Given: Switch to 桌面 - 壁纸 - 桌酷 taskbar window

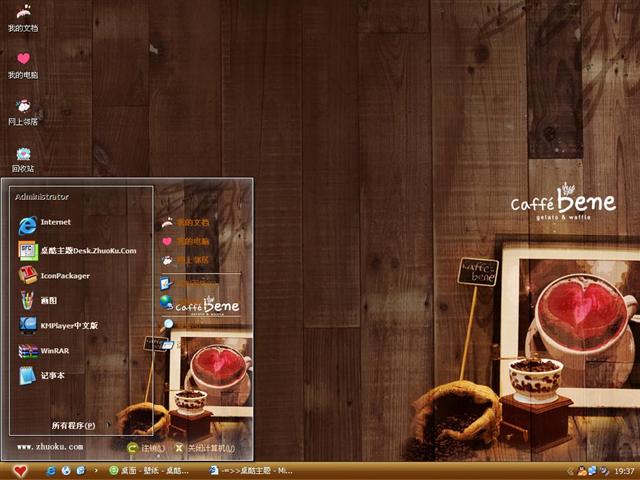Looking at the screenshot, I should pos(149,471).
